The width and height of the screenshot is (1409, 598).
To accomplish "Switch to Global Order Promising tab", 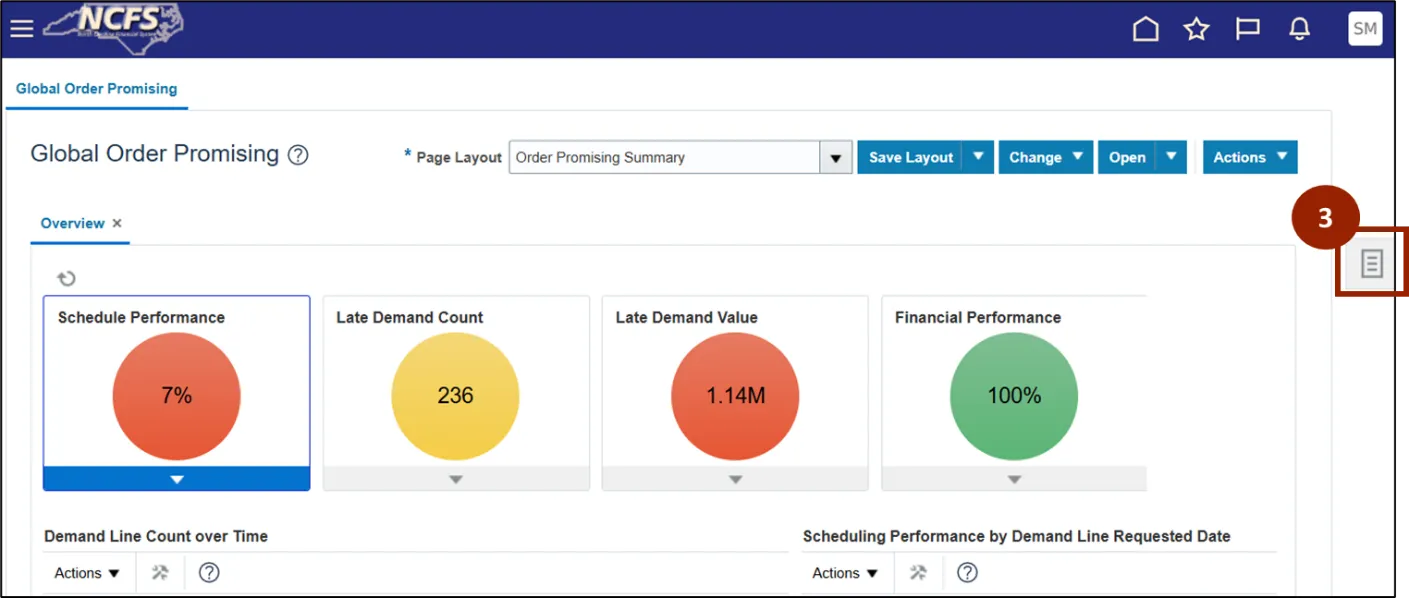I will point(96,89).
